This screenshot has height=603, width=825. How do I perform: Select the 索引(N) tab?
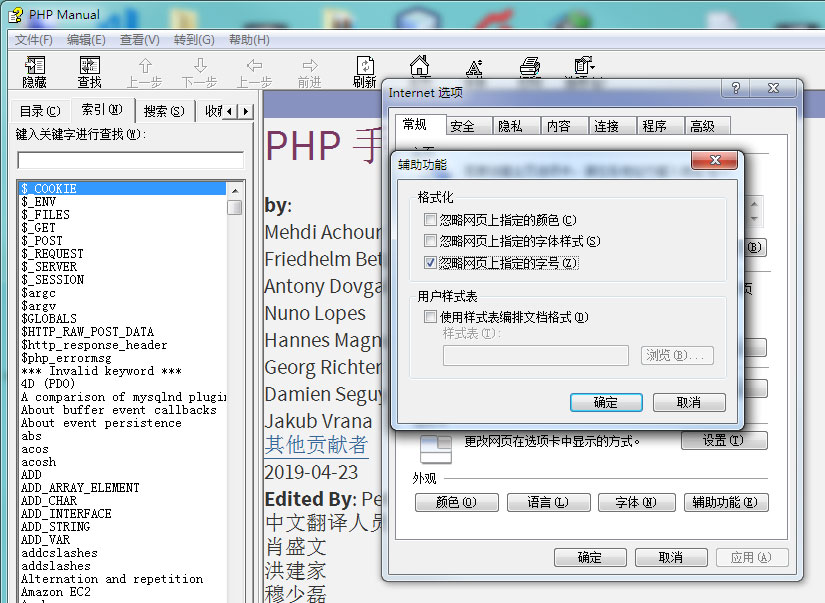click(102, 109)
